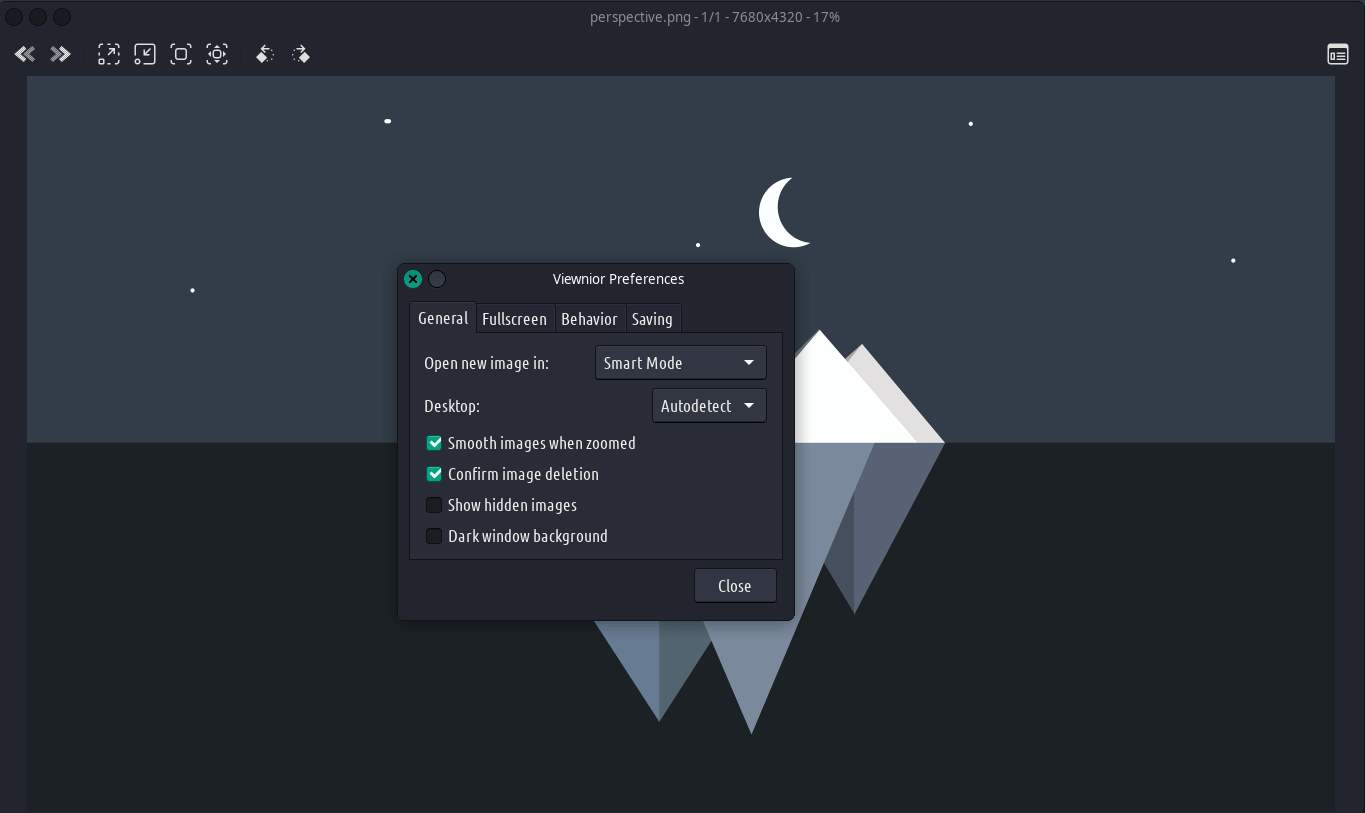Uncheck Confirm image deletion
The image size is (1365, 813).
coord(434,474)
